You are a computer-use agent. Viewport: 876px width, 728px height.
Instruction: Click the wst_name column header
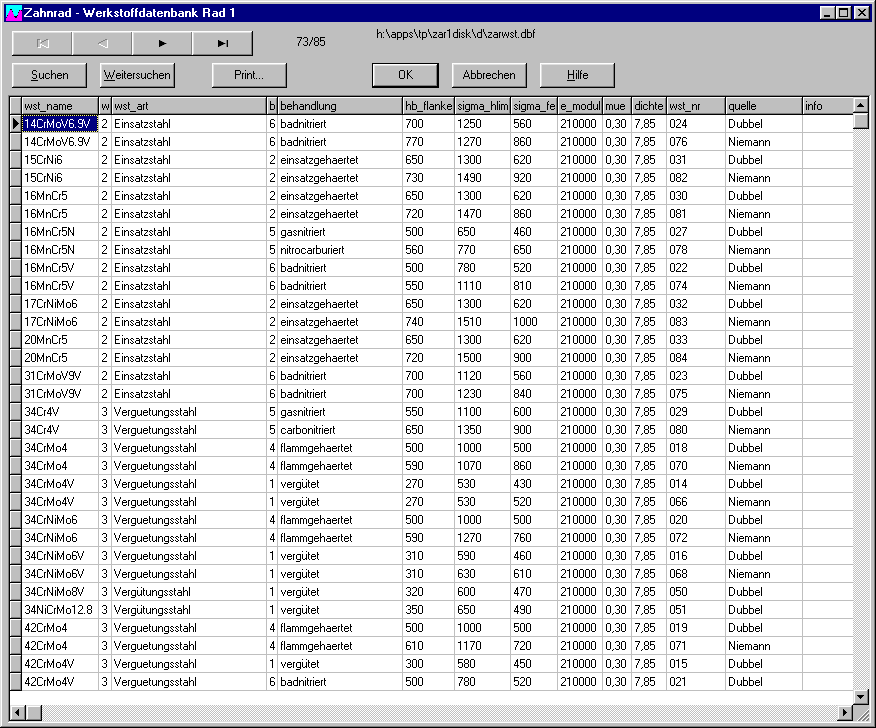click(x=60, y=106)
